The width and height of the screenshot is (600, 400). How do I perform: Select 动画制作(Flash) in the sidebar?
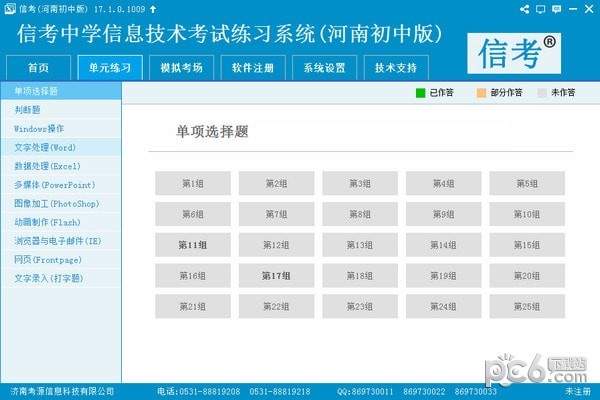(49, 222)
